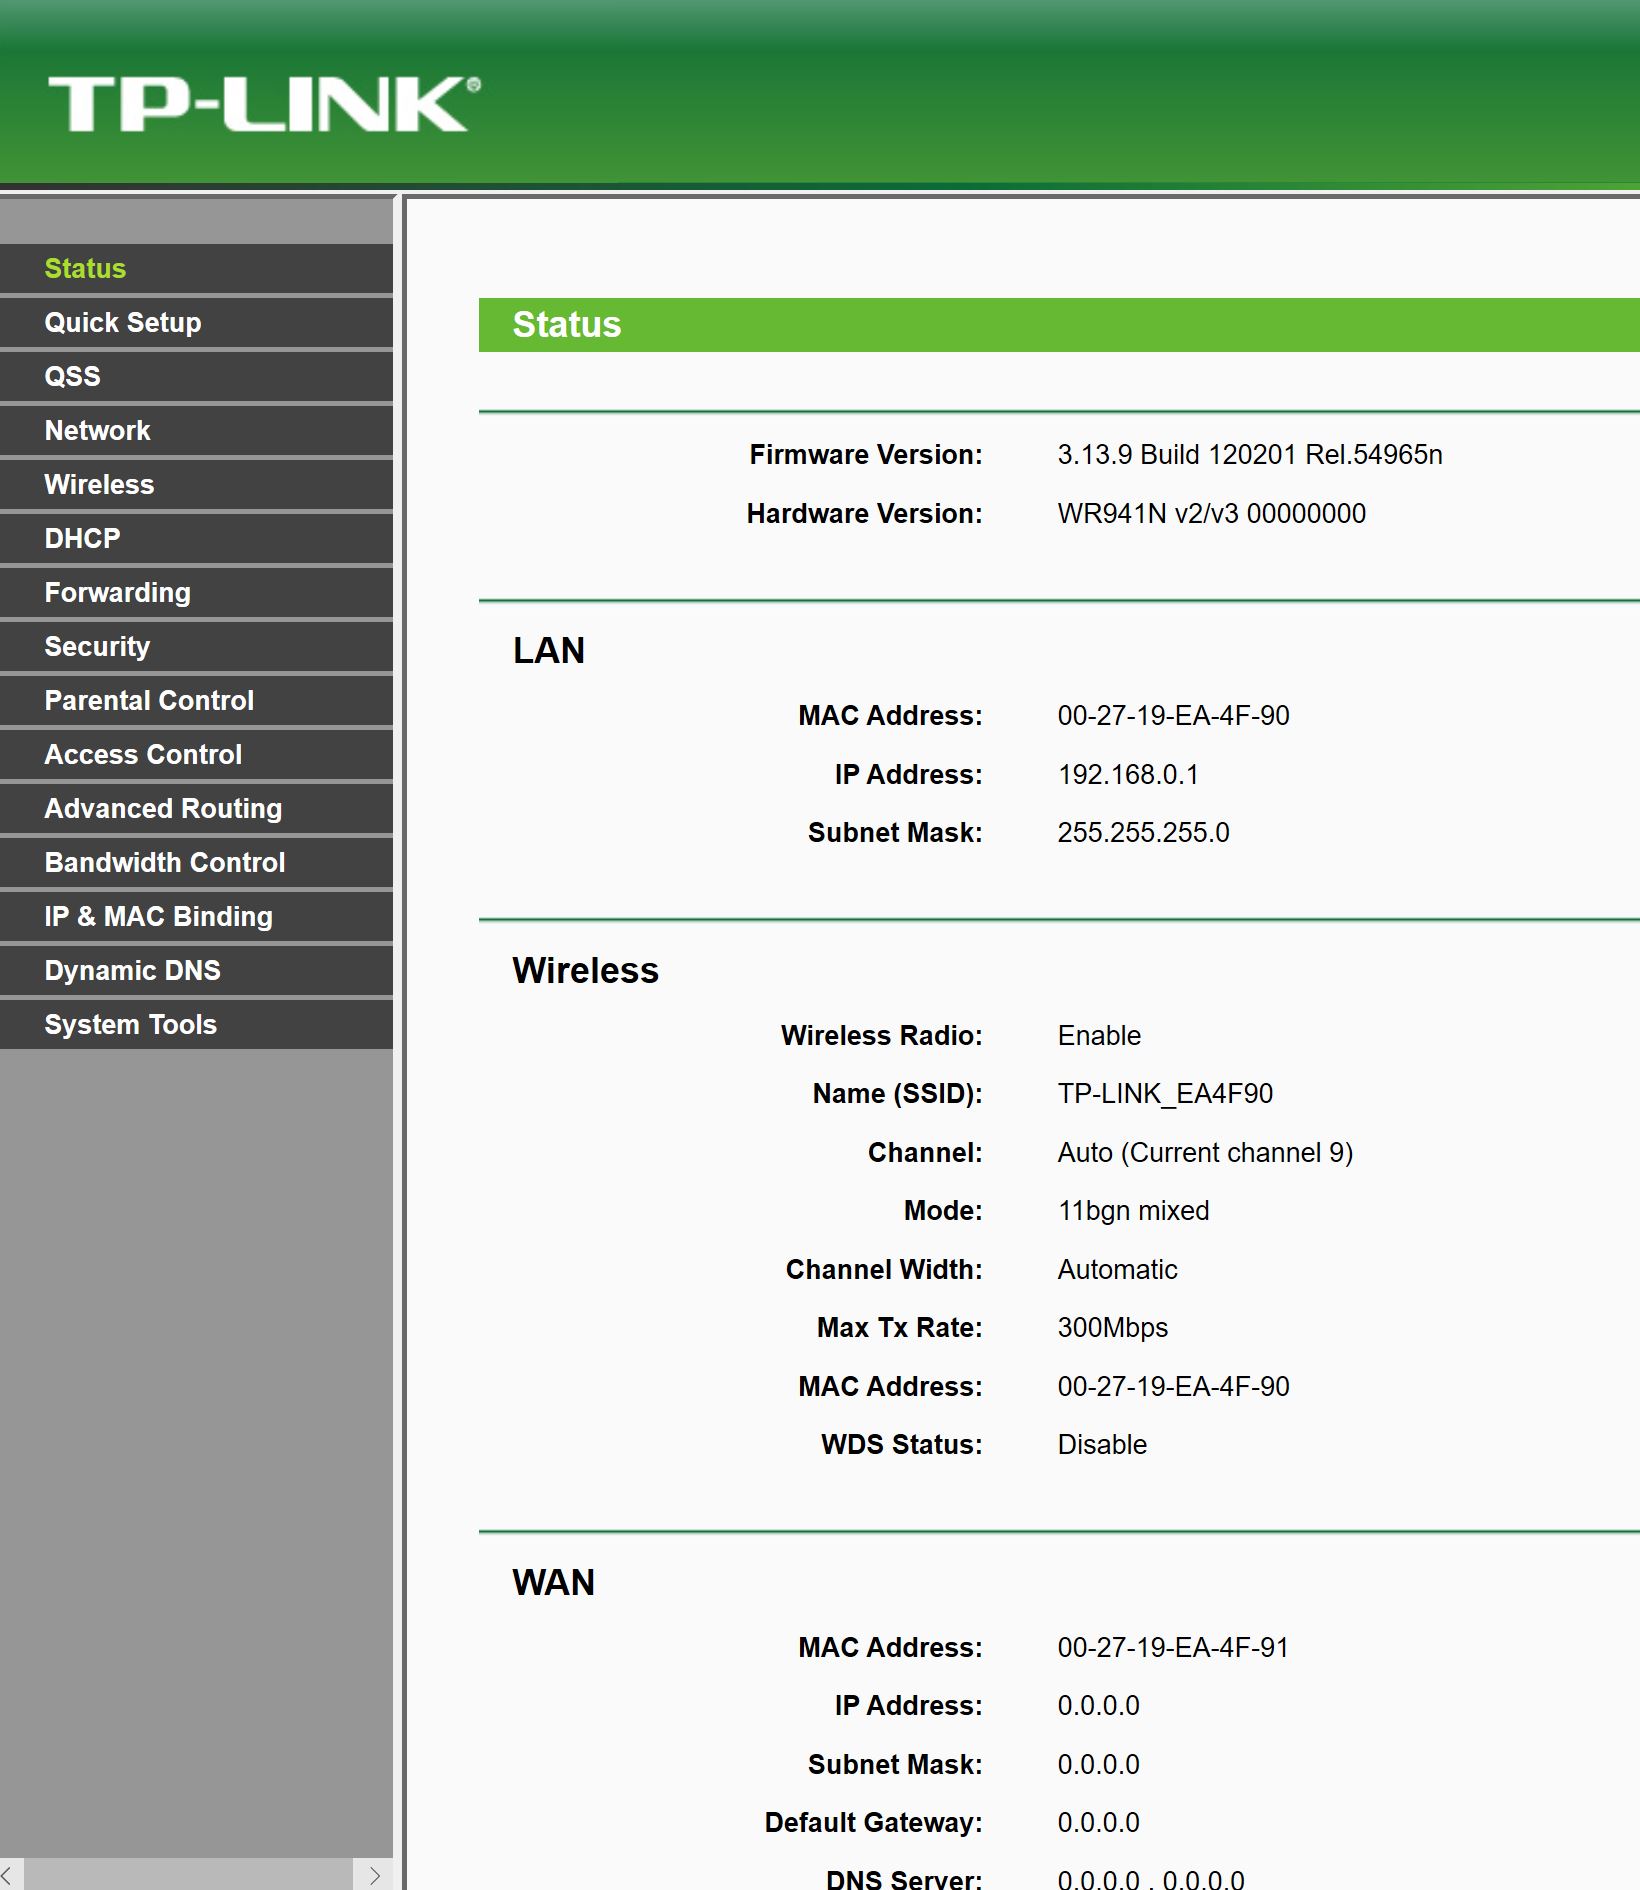The image size is (1640, 1890).
Task: Click the LAN section heading
Action: (549, 651)
